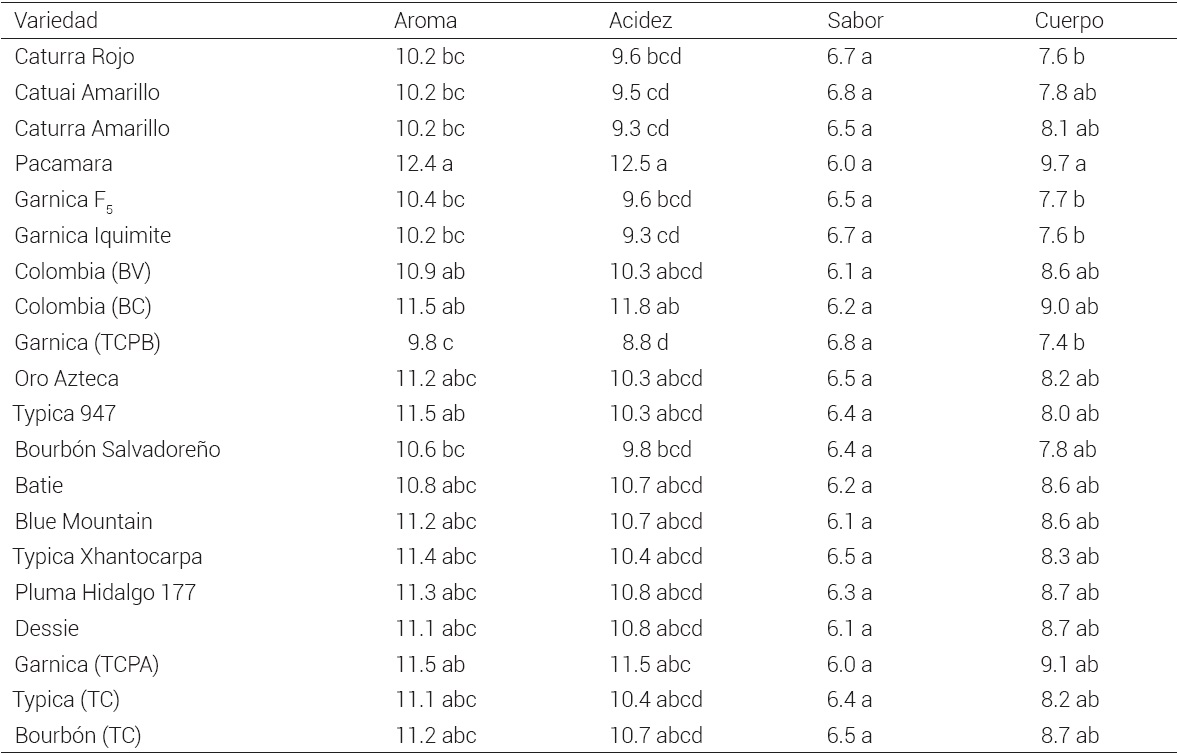Click the Aroma column header

pos(425,20)
